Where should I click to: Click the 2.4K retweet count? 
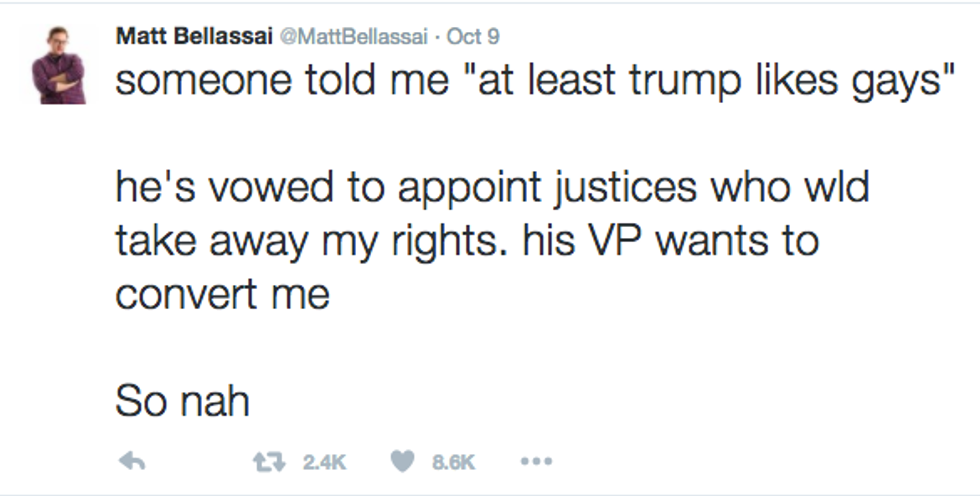[323, 462]
